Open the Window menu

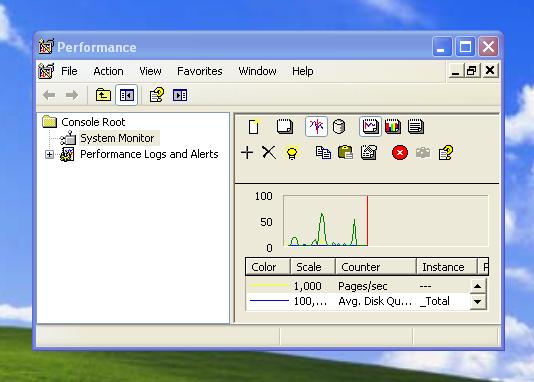(257, 71)
